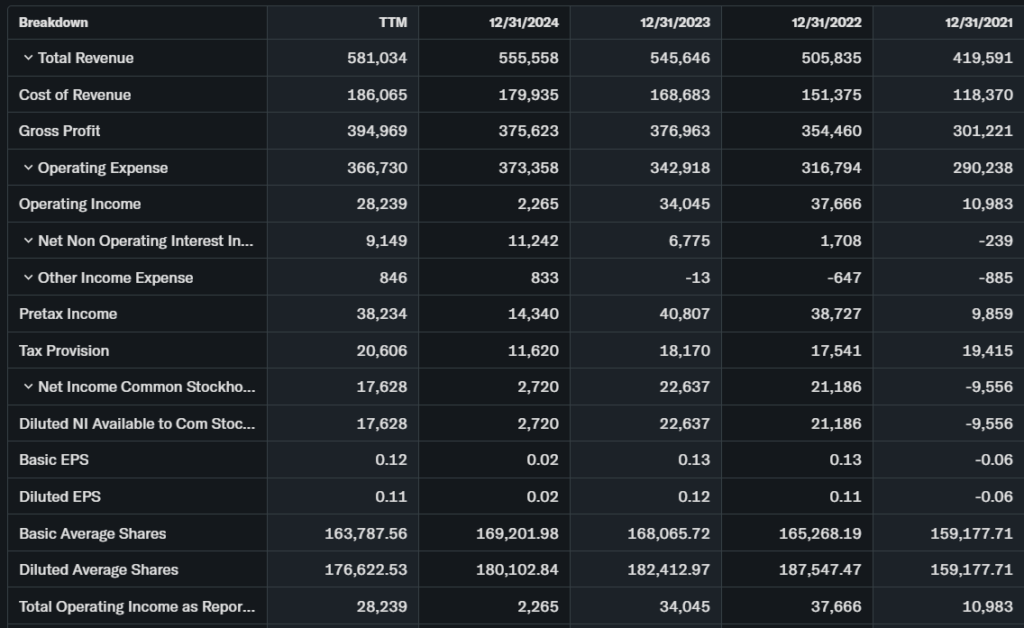
Task: Expand the Other Income Expense chevron
Action: (28, 278)
